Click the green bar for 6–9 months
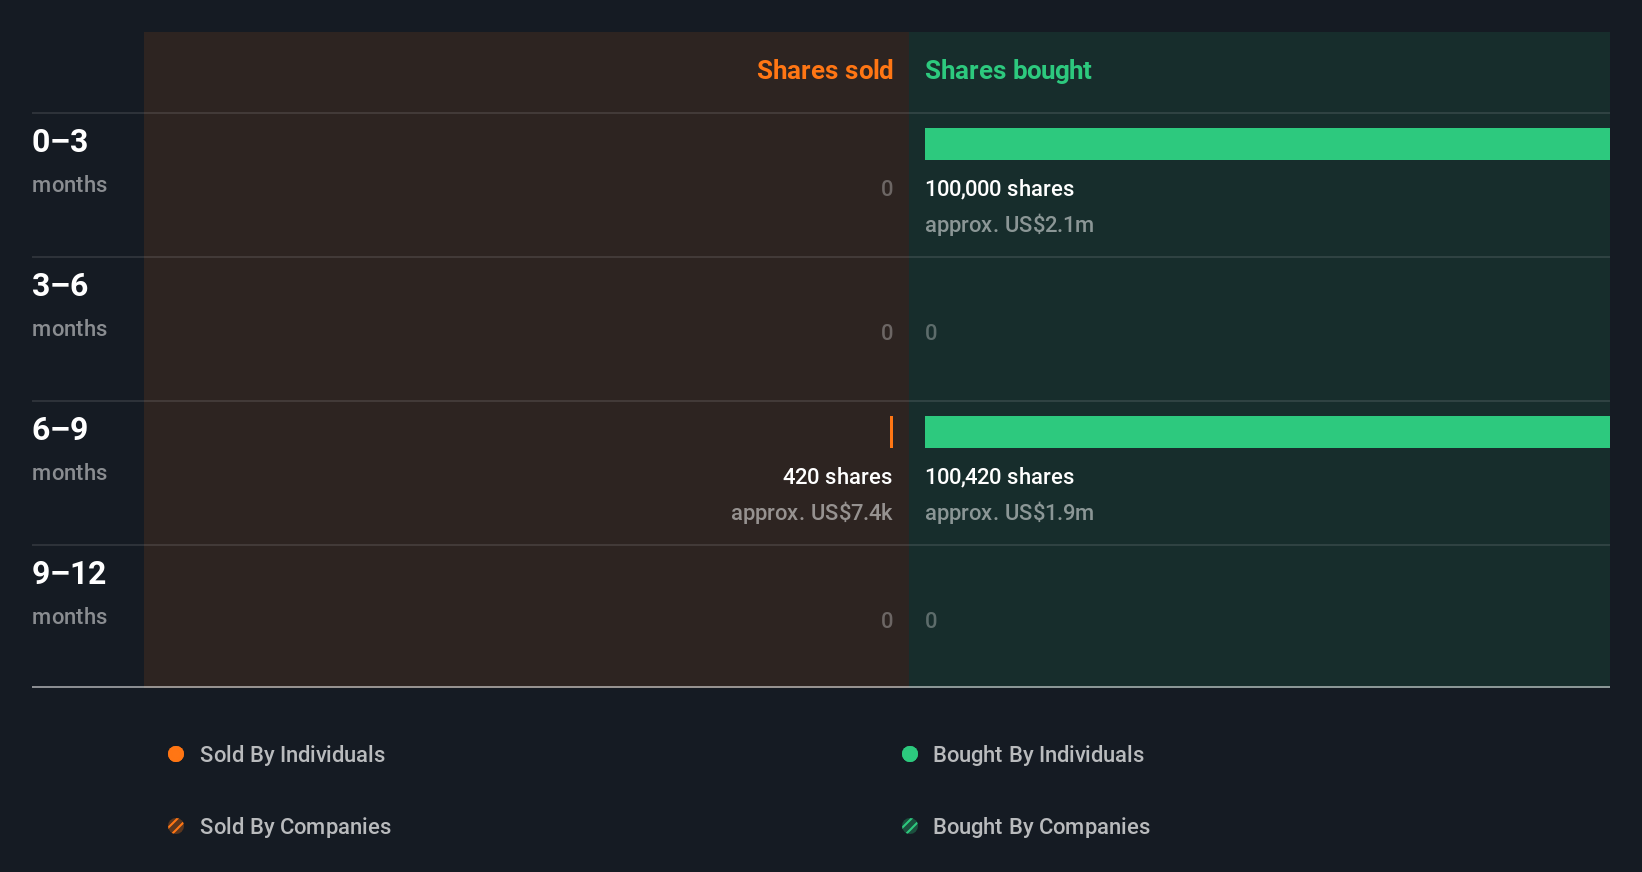The width and height of the screenshot is (1642, 872). 1267,432
